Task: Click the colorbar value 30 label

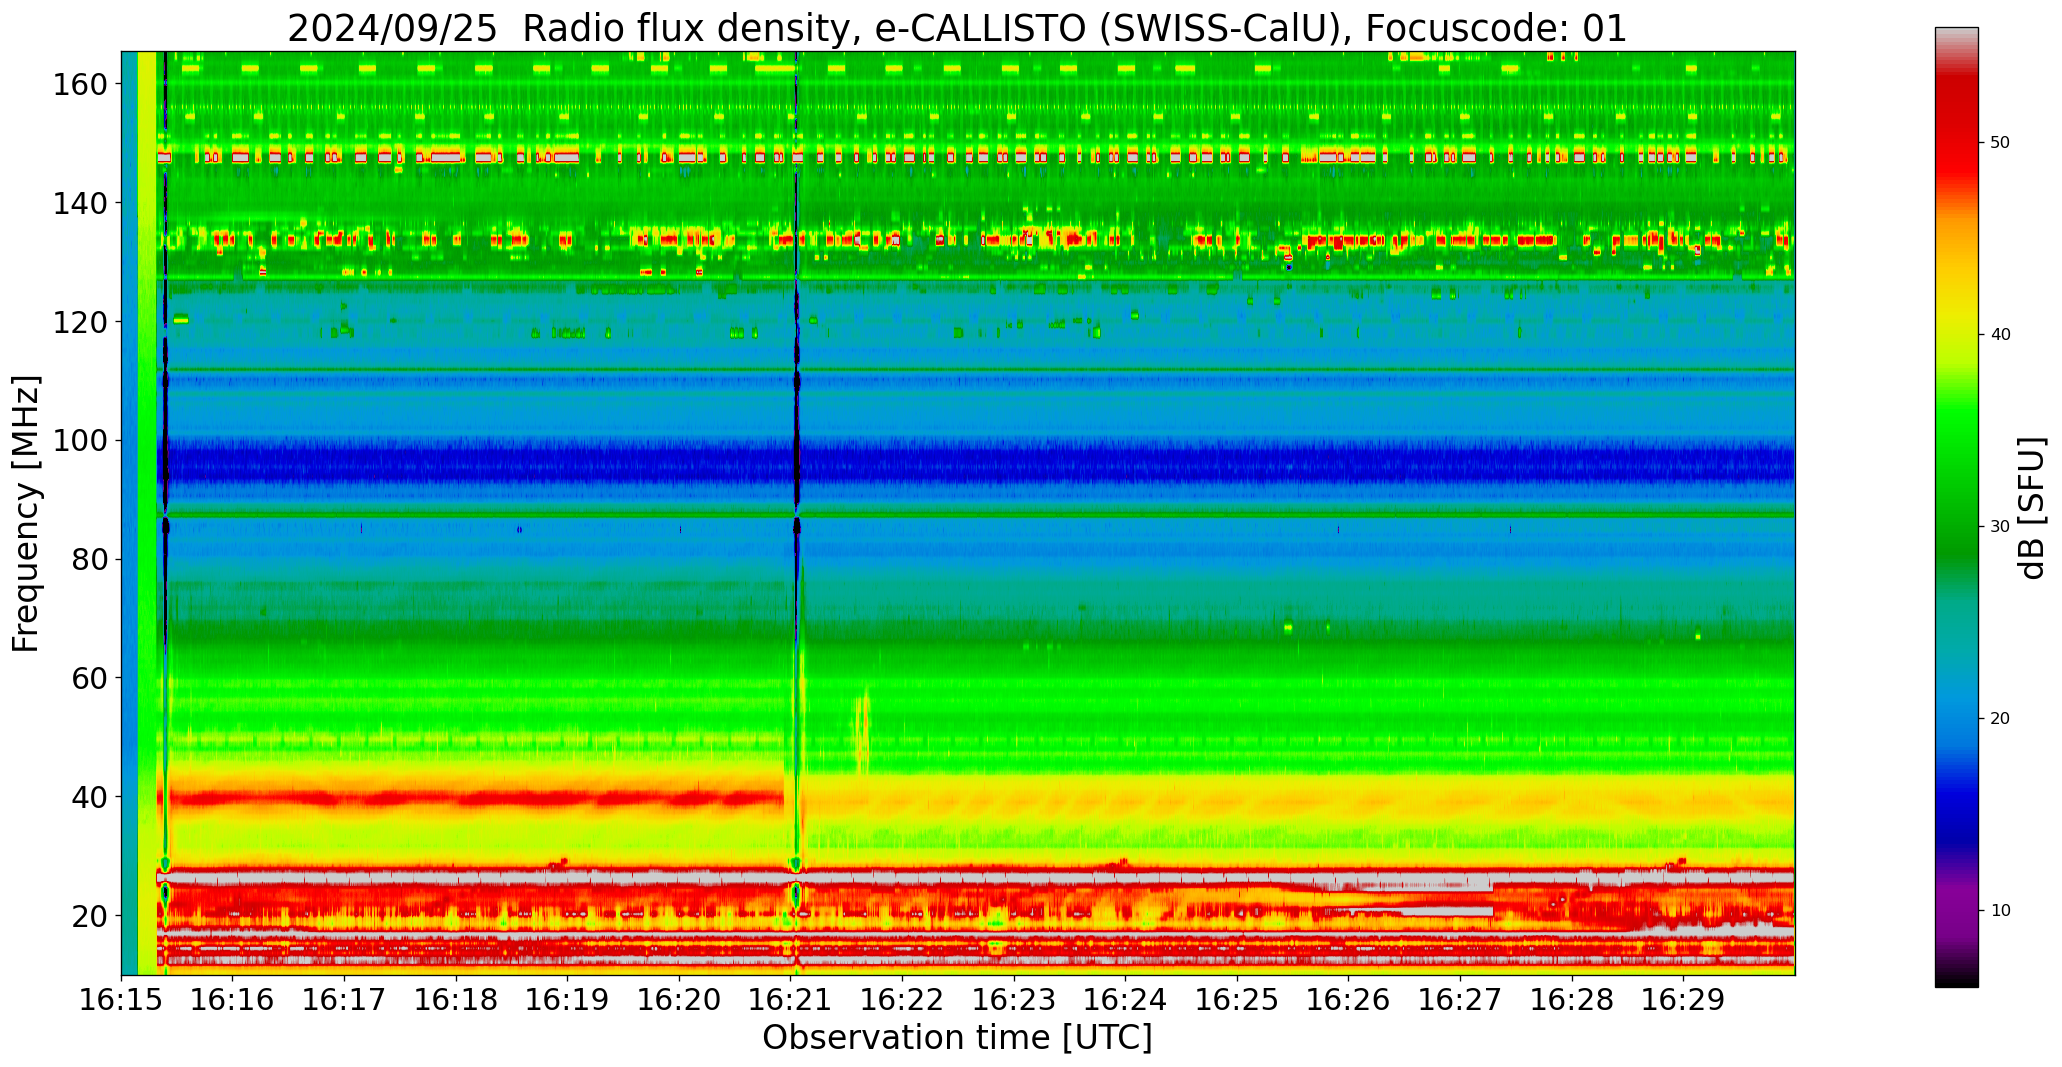Action: click(2000, 527)
